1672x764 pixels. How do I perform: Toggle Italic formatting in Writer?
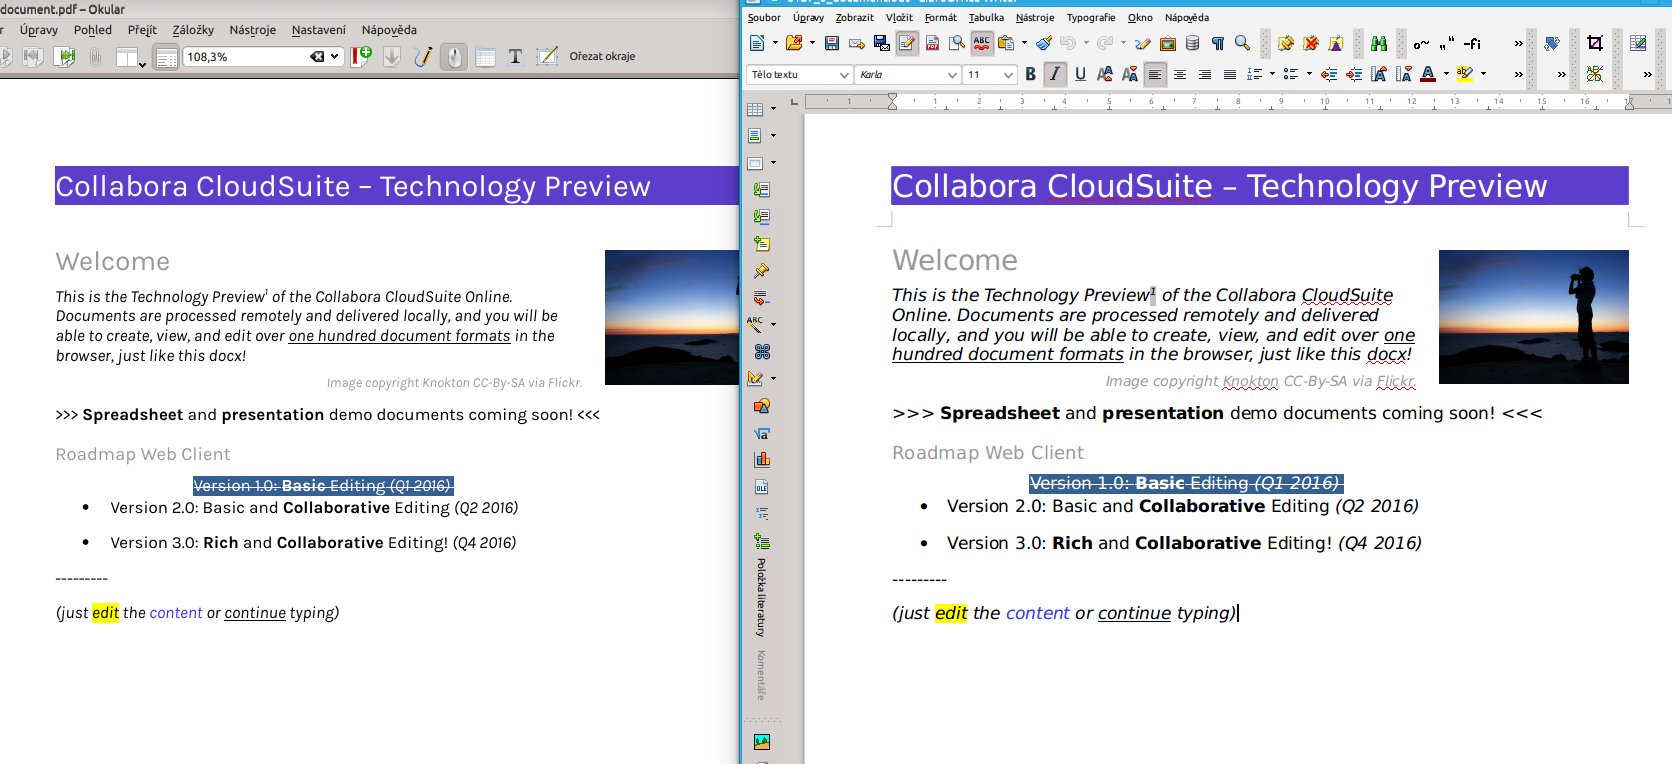(1055, 74)
